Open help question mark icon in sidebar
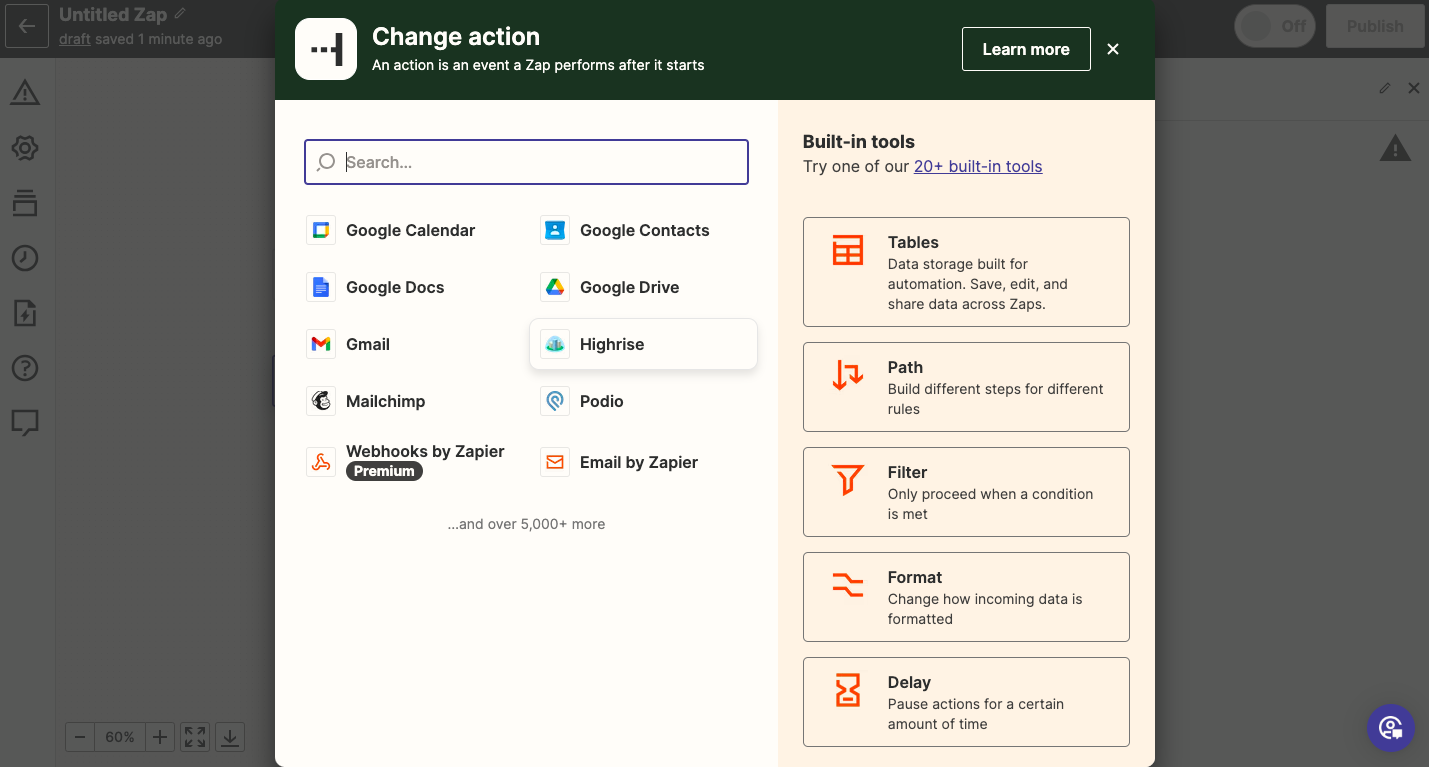Screen dimensions: 1429x767 25,368
